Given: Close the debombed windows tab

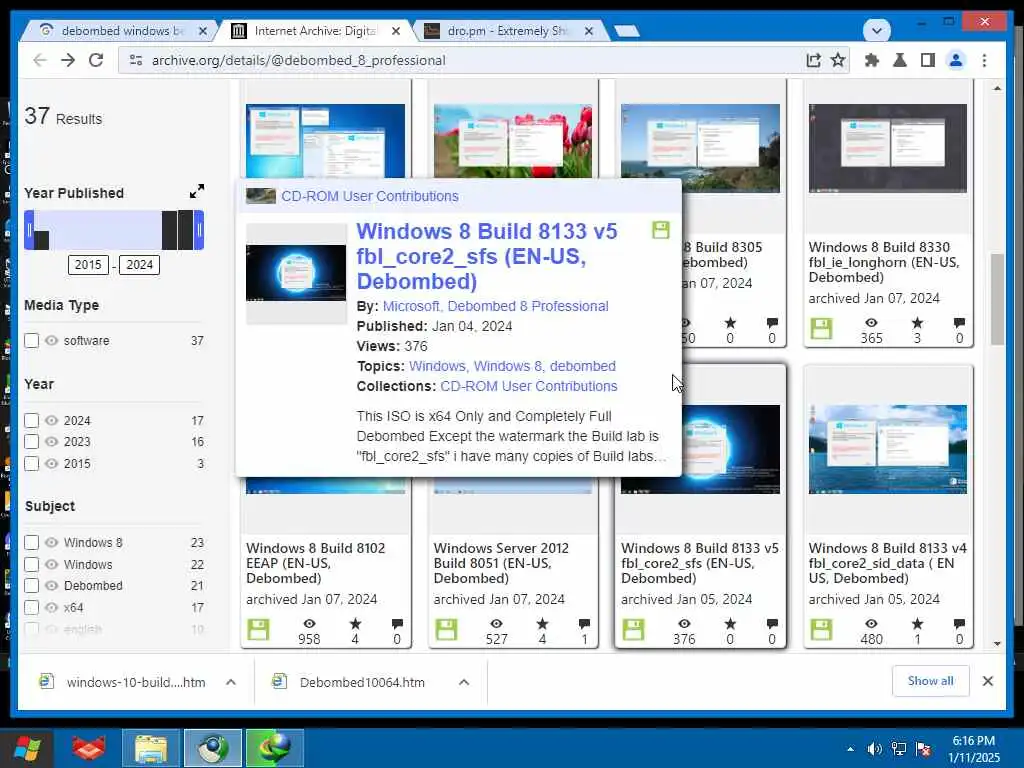Looking at the screenshot, I should point(202,31).
